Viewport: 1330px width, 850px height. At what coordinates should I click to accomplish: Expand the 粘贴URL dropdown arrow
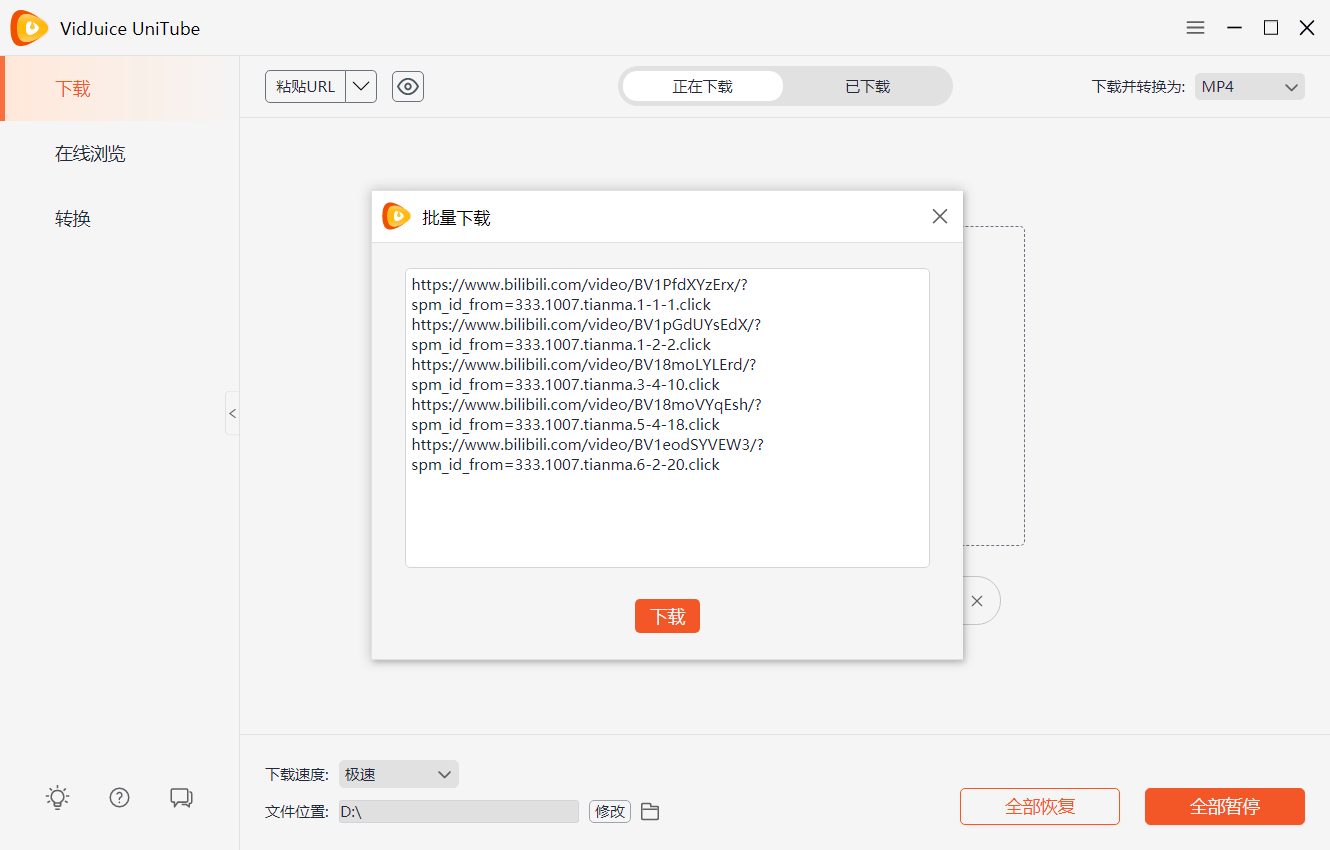[361, 87]
